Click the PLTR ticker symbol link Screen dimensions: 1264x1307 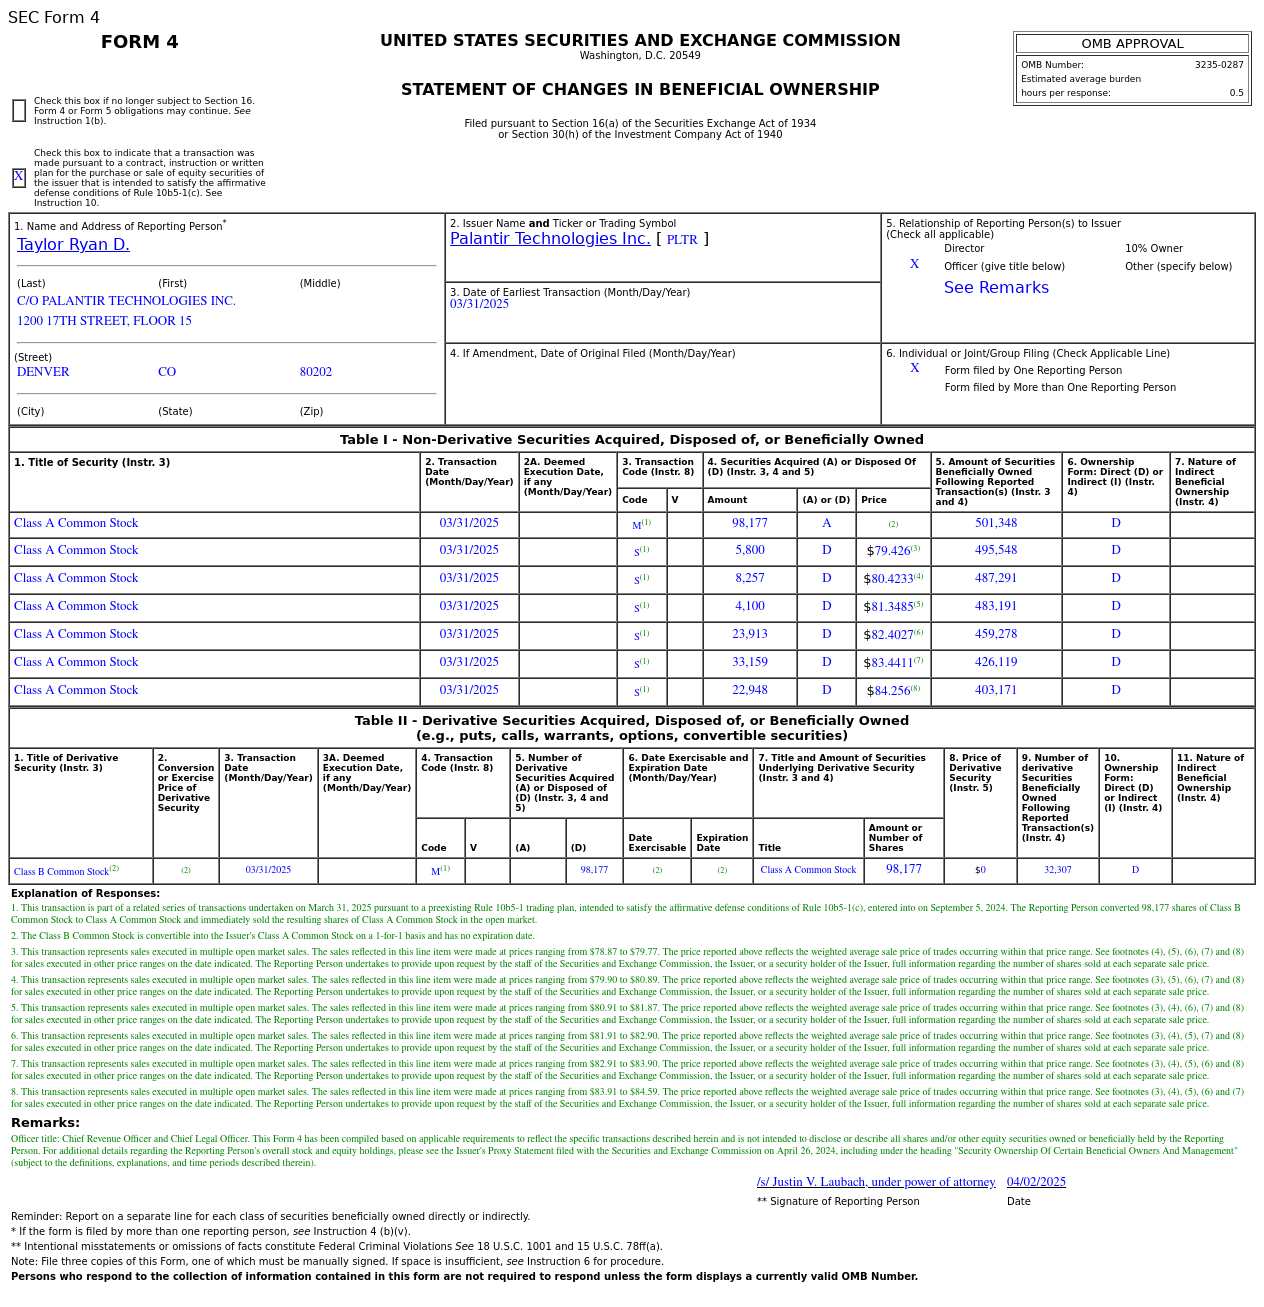682,240
